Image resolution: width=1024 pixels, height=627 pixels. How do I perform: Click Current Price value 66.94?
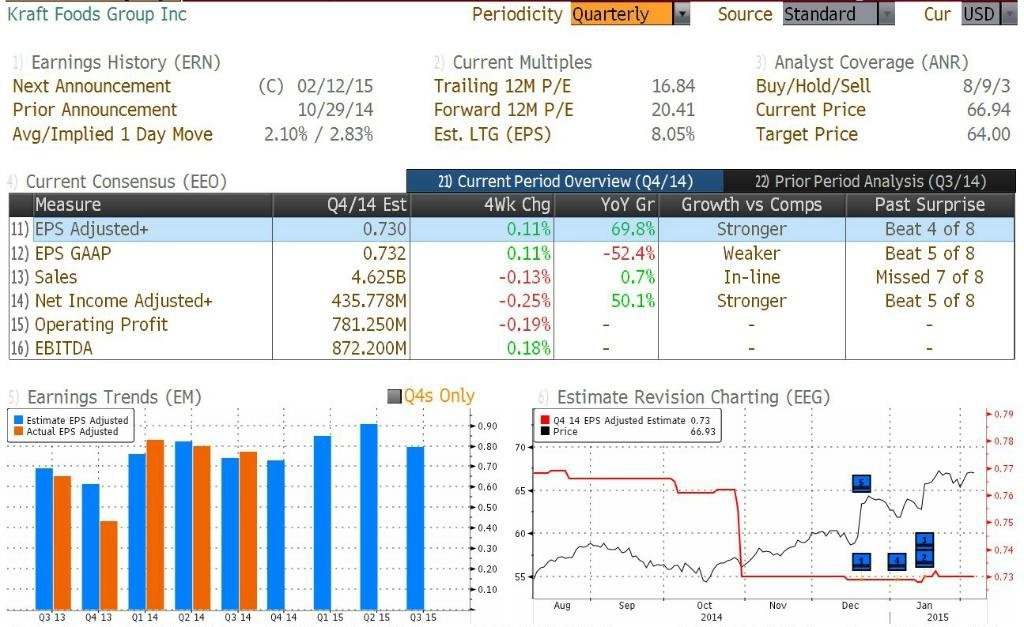(989, 110)
